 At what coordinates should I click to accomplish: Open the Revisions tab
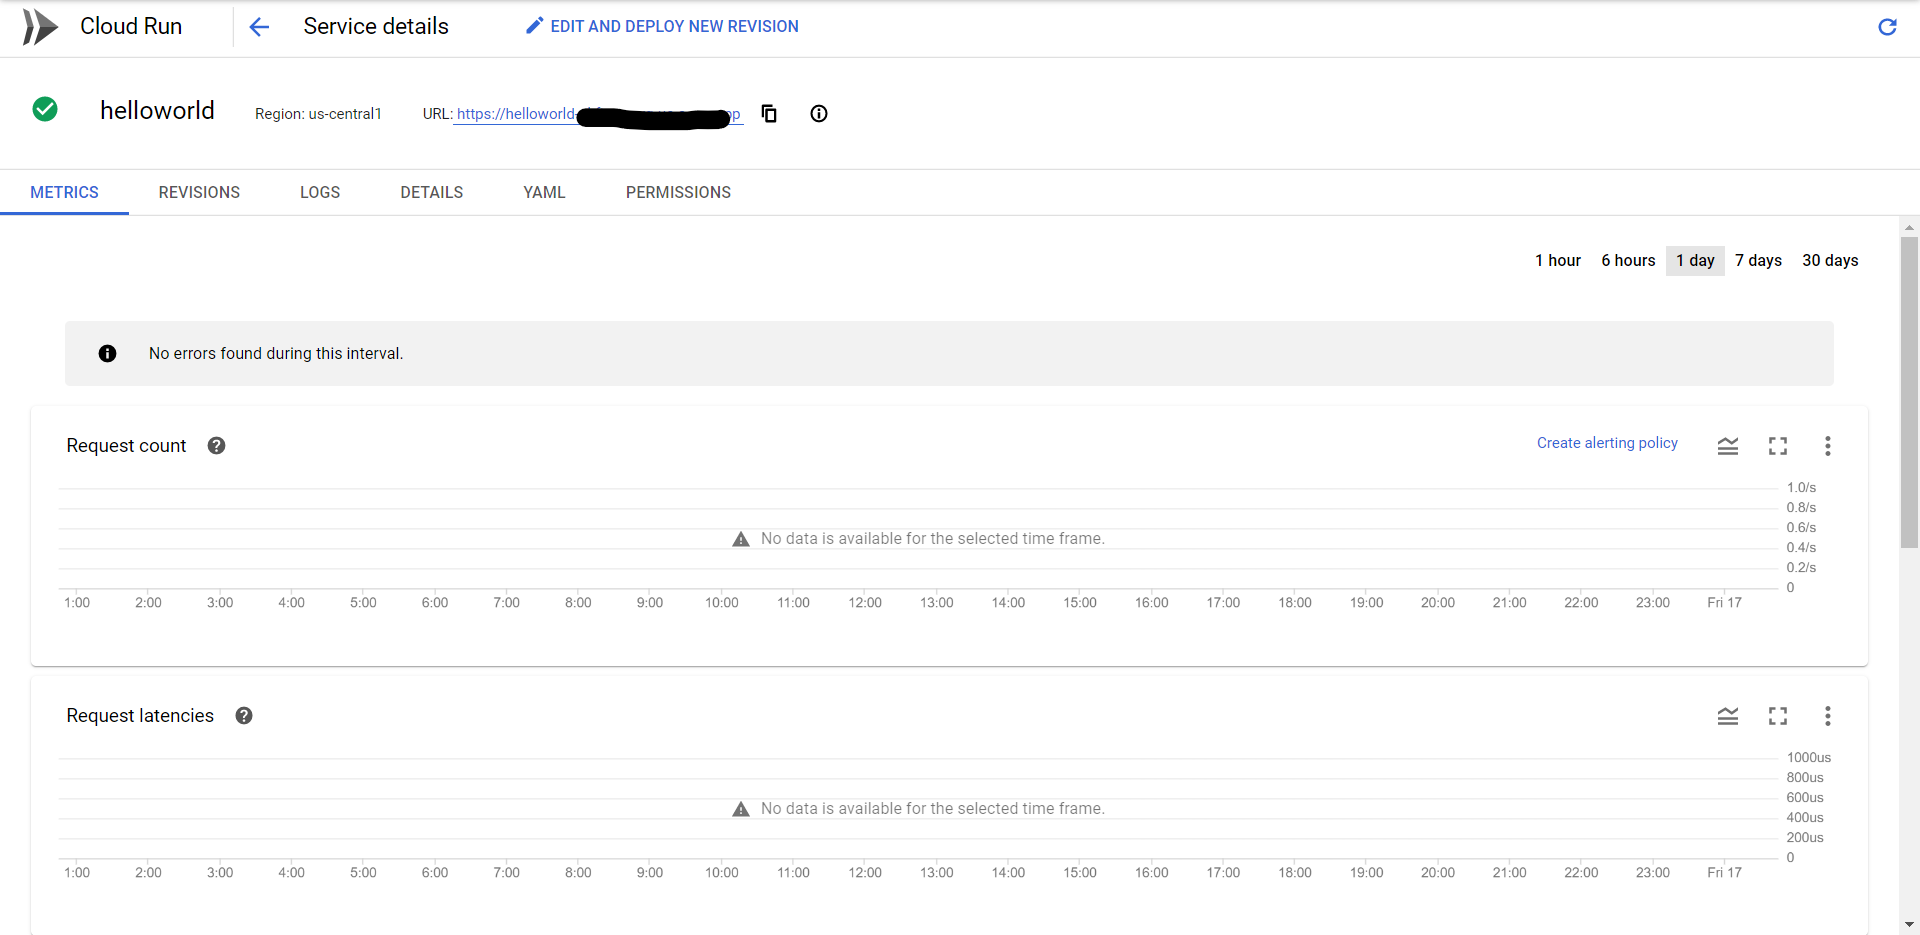tap(199, 192)
